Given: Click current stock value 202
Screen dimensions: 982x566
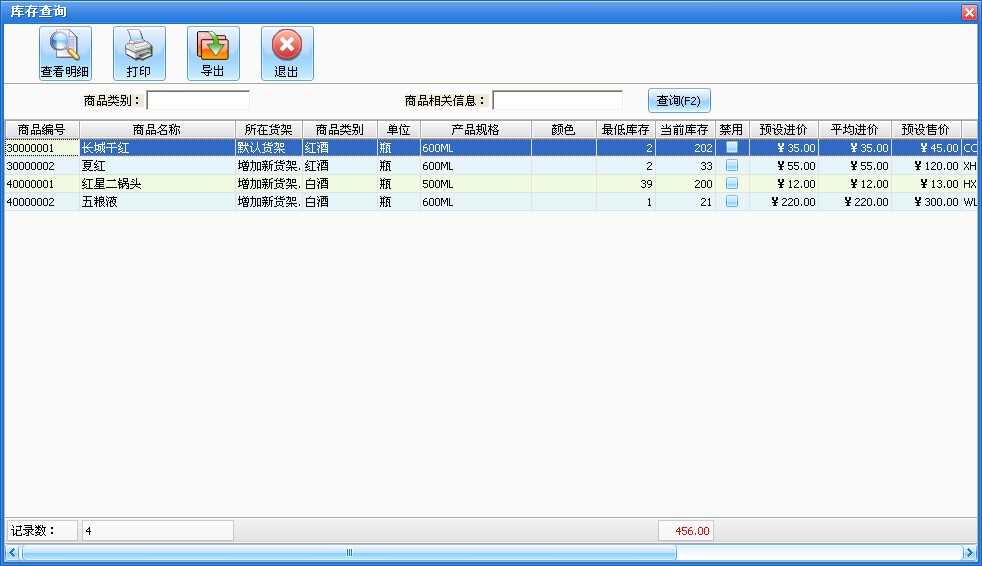Looking at the screenshot, I should click(x=685, y=148).
